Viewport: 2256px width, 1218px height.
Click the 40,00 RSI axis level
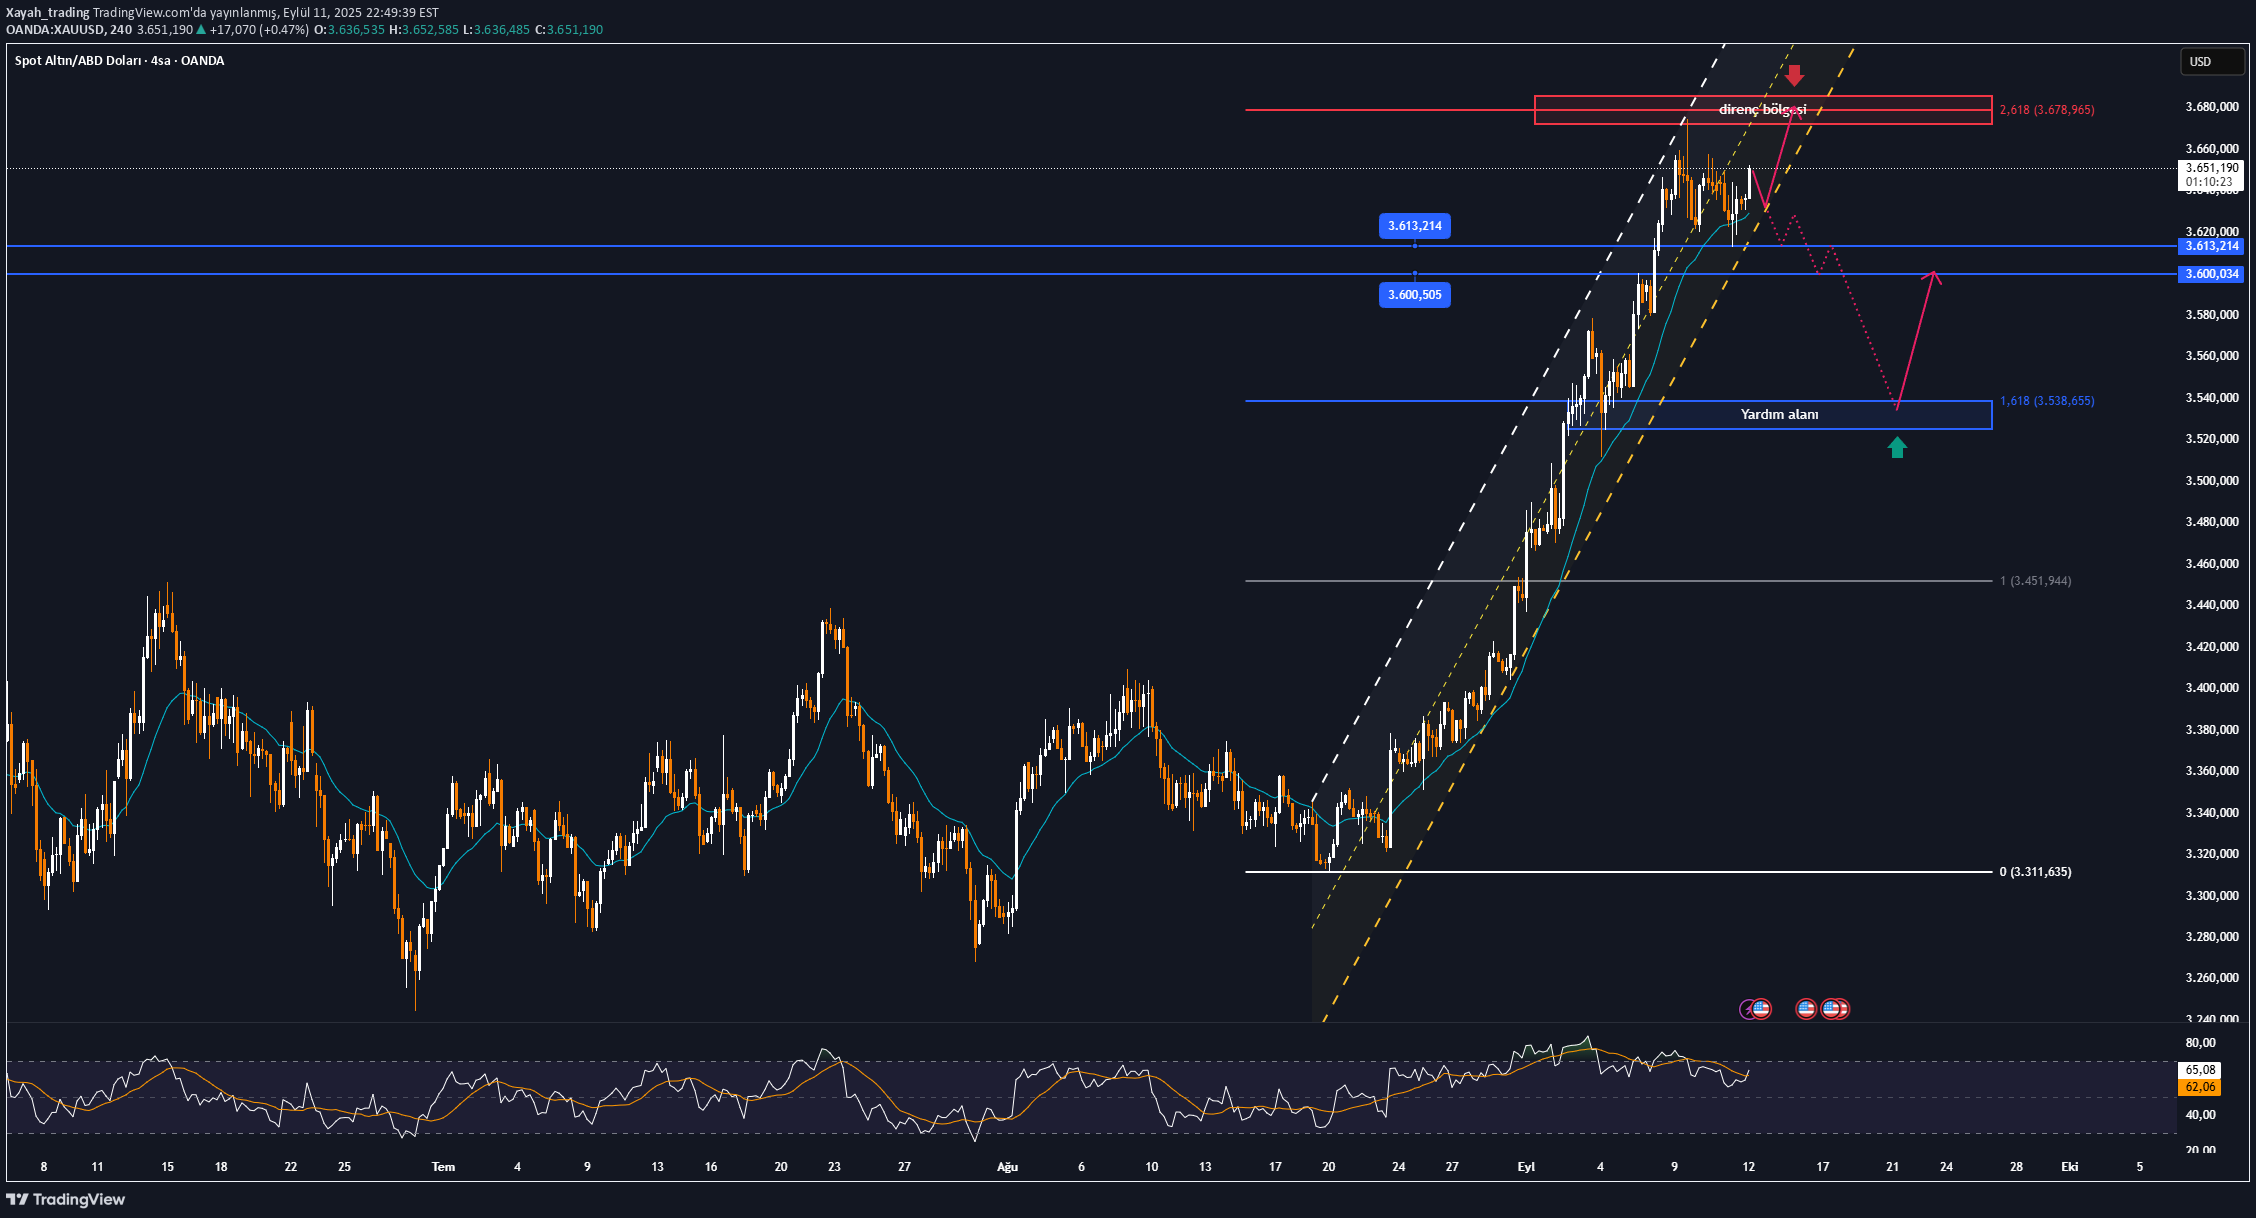[2201, 1115]
